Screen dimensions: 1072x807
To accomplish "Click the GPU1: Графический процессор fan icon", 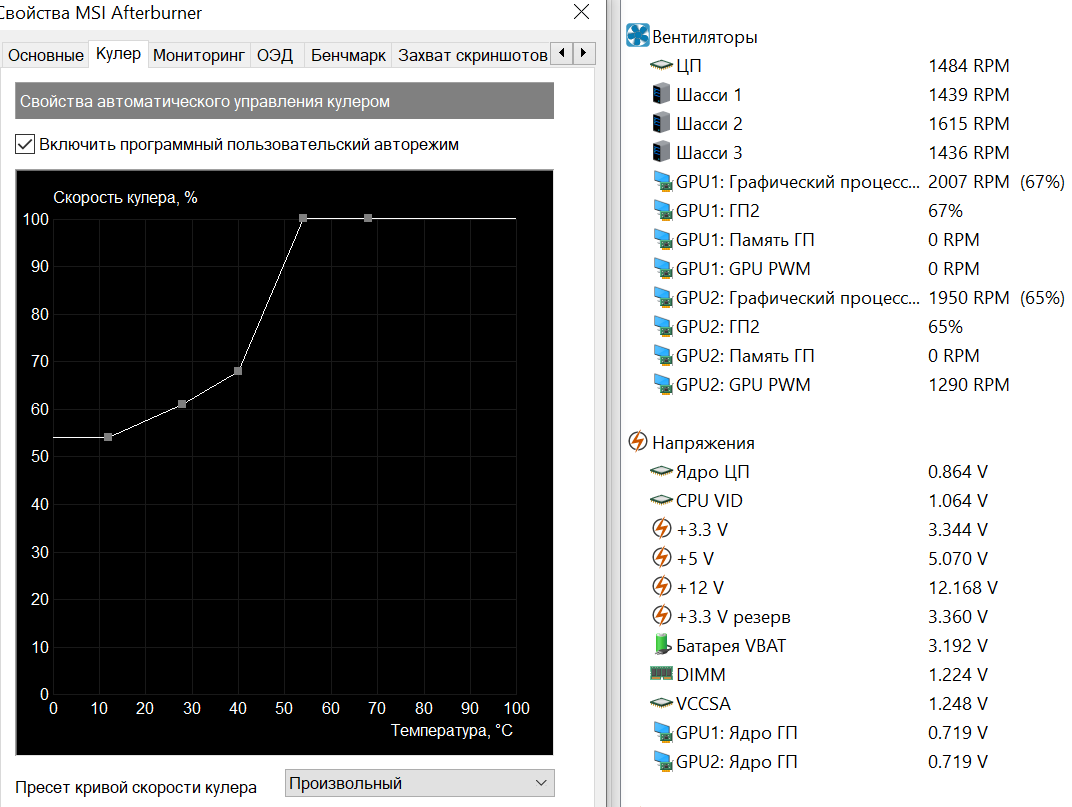I will coord(663,181).
